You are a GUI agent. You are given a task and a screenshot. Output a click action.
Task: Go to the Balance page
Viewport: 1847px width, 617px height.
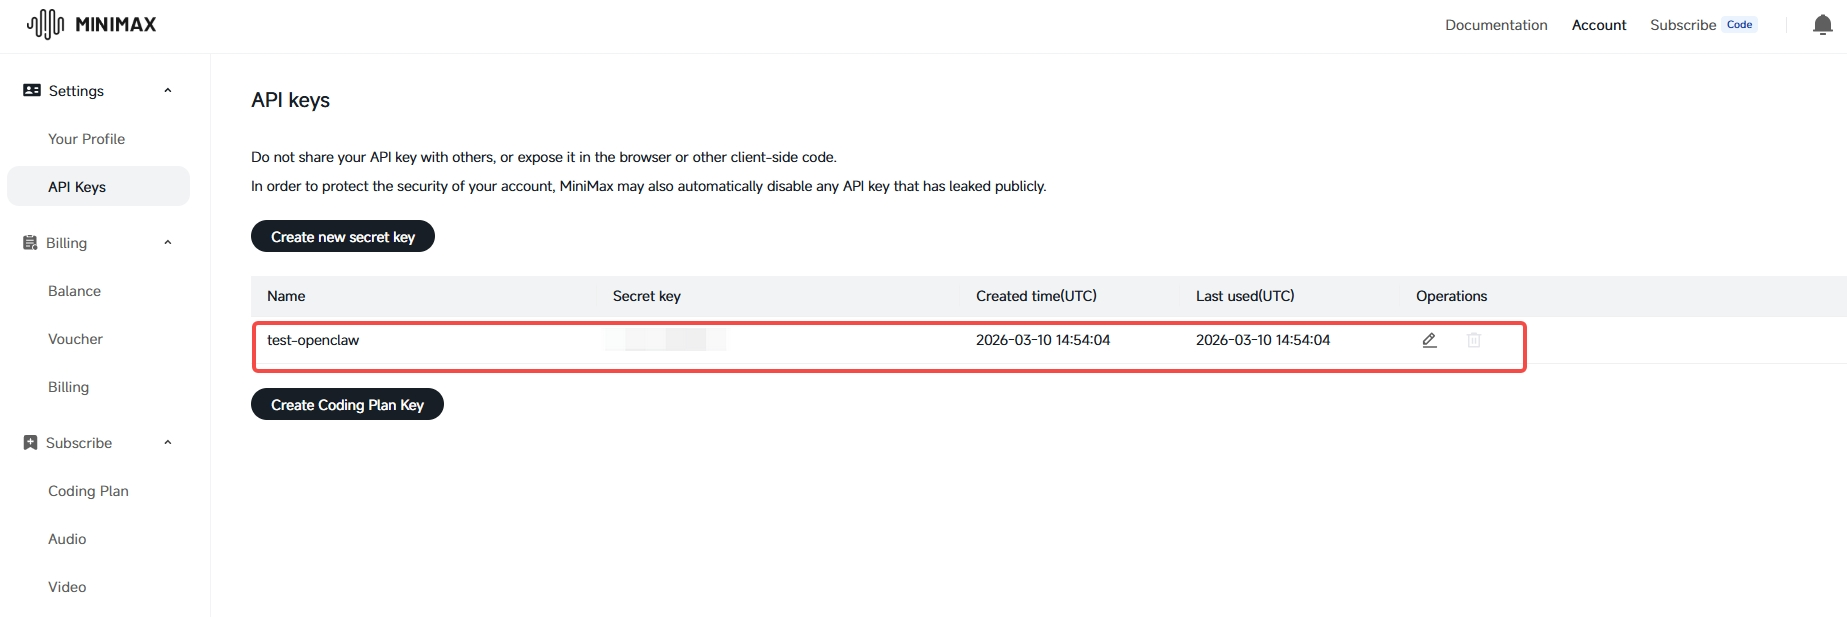[x=74, y=291]
